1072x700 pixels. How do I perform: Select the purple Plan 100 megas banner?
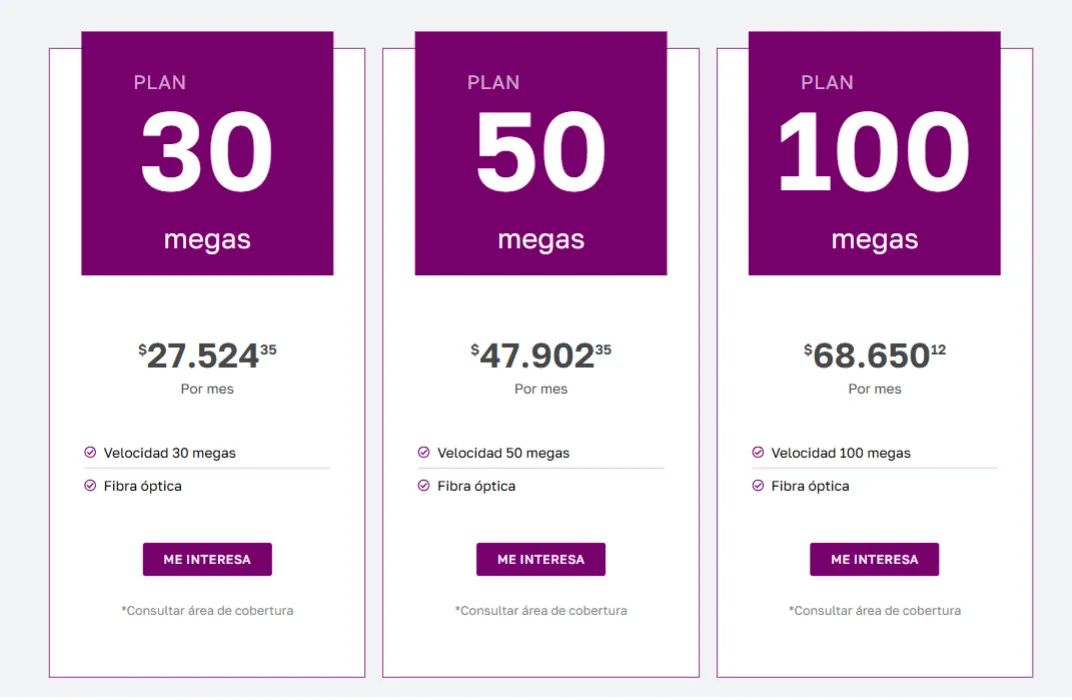[874, 153]
